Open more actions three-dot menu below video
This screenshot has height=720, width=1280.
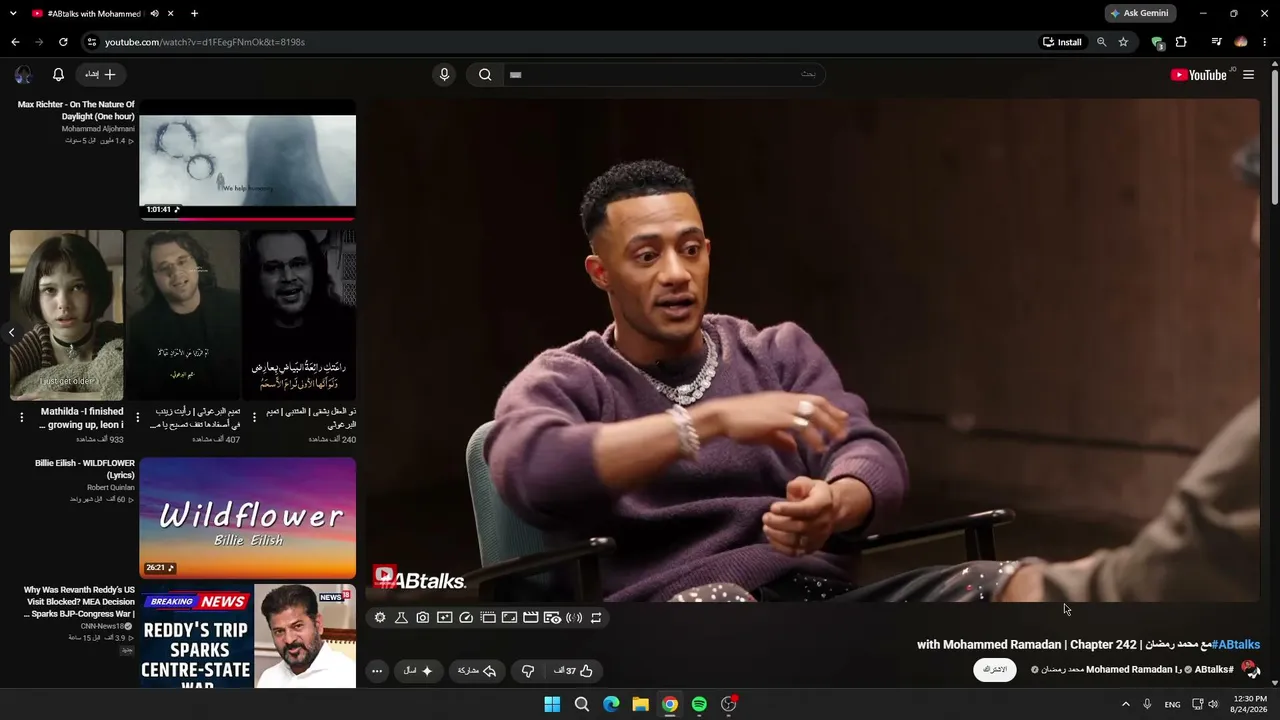[377, 671]
